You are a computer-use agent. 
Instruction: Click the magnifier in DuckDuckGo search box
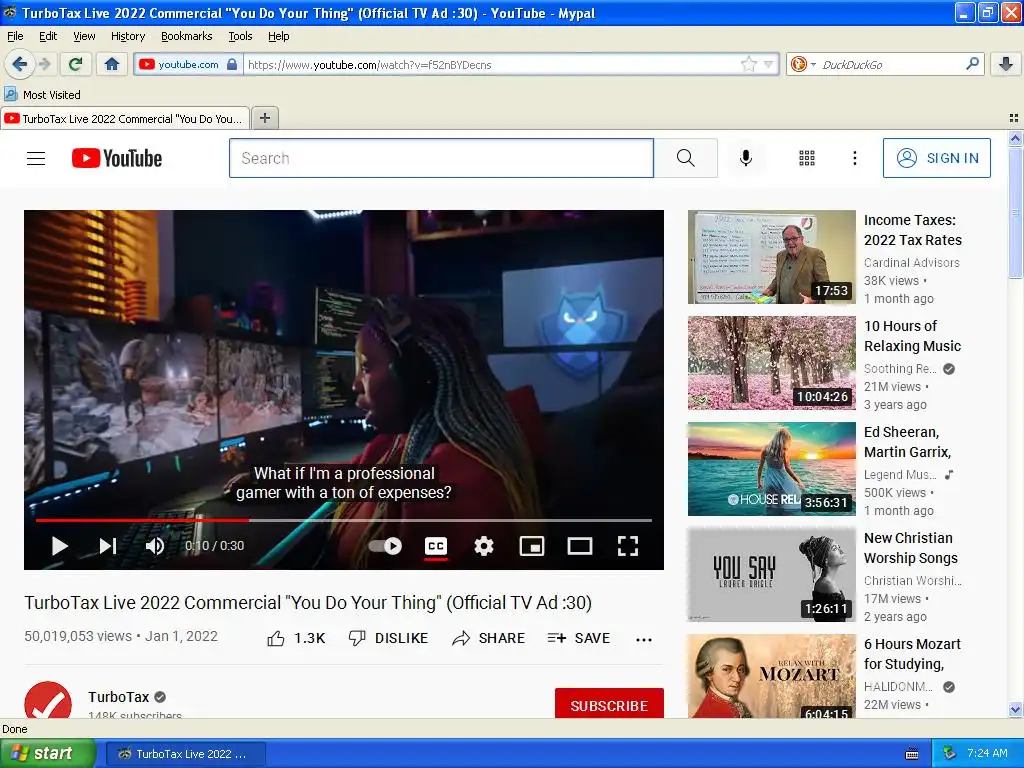pyautogui.click(x=972, y=64)
